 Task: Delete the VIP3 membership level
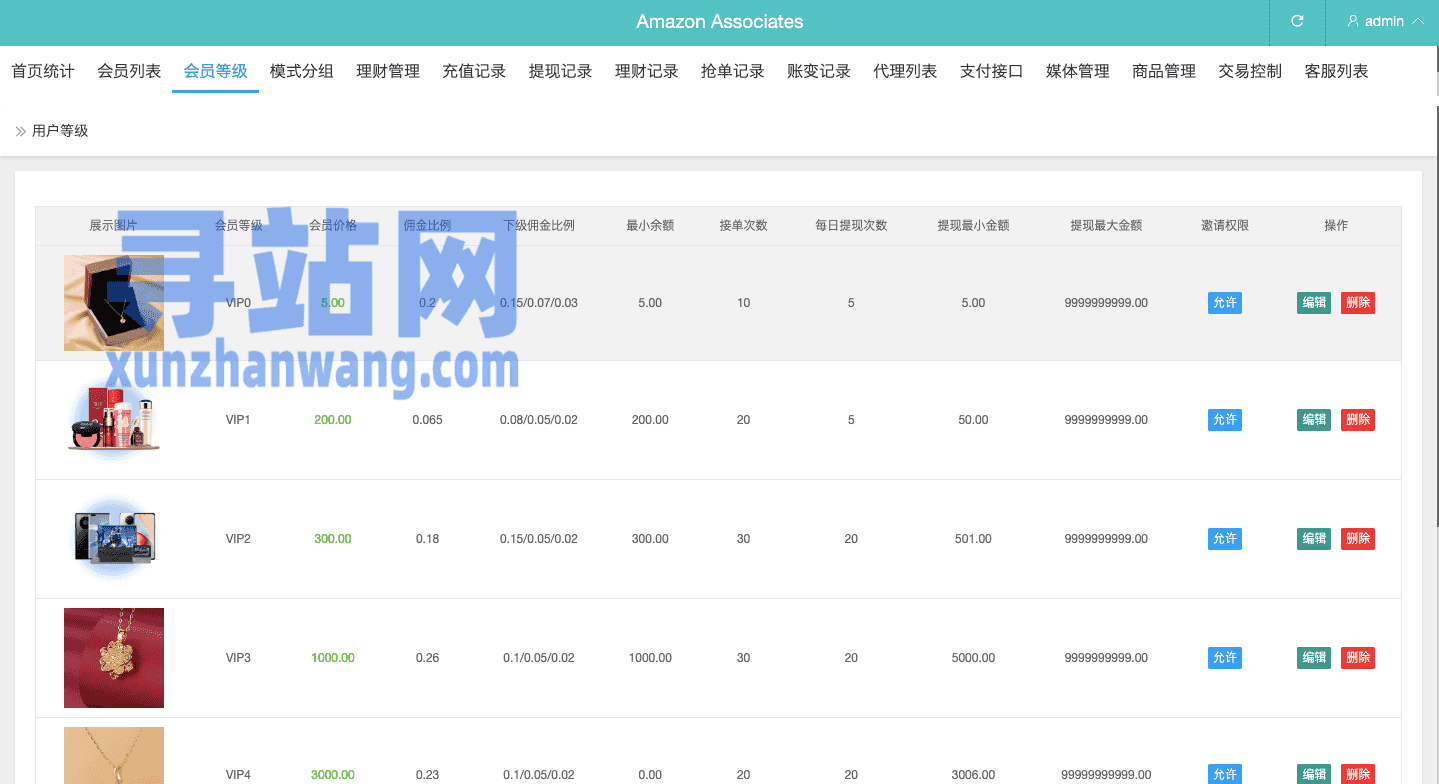(1357, 658)
